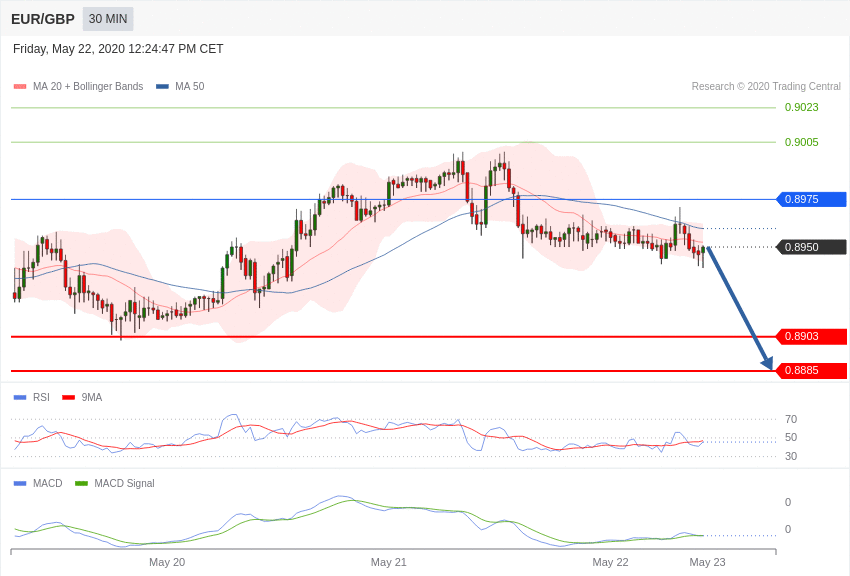Click the MA 20 + Bollinger Bands legend swatch
The width and height of the screenshot is (850, 576).
[x=20, y=86]
